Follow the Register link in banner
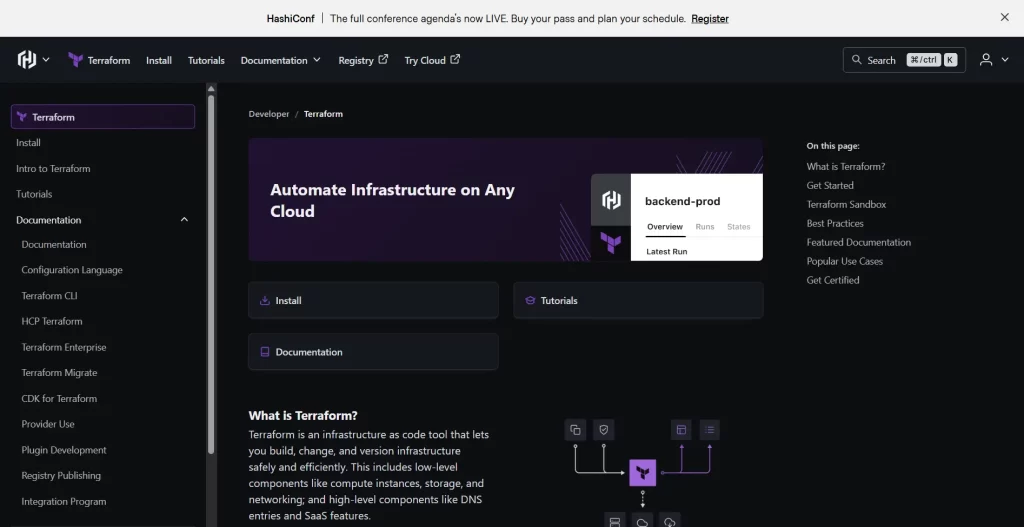 click(x=710, y=18)
